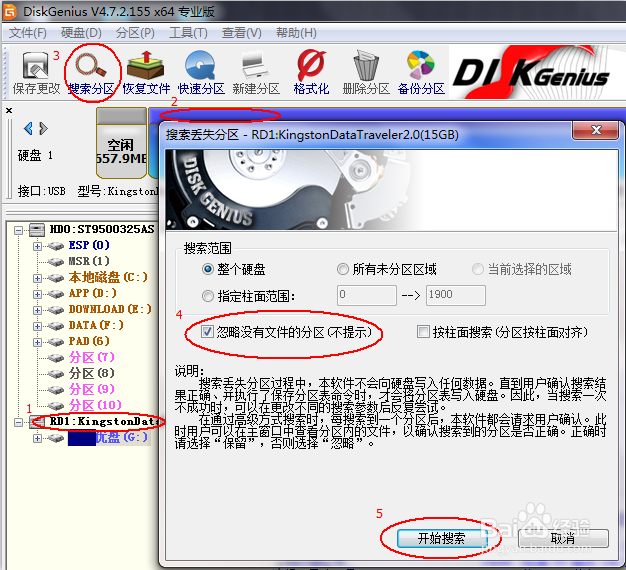Screen dimensions: 626x570
Task: Select the 分区(10) partition label
Action: tap(95, 405)
